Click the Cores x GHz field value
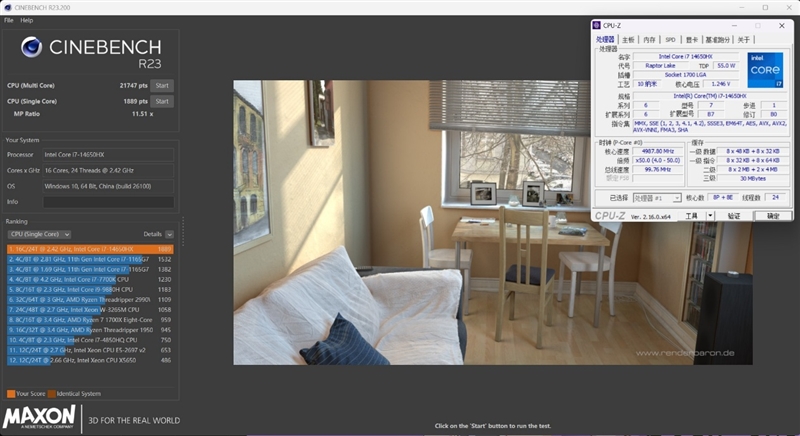The image size is (800, 436). point(108,170)
